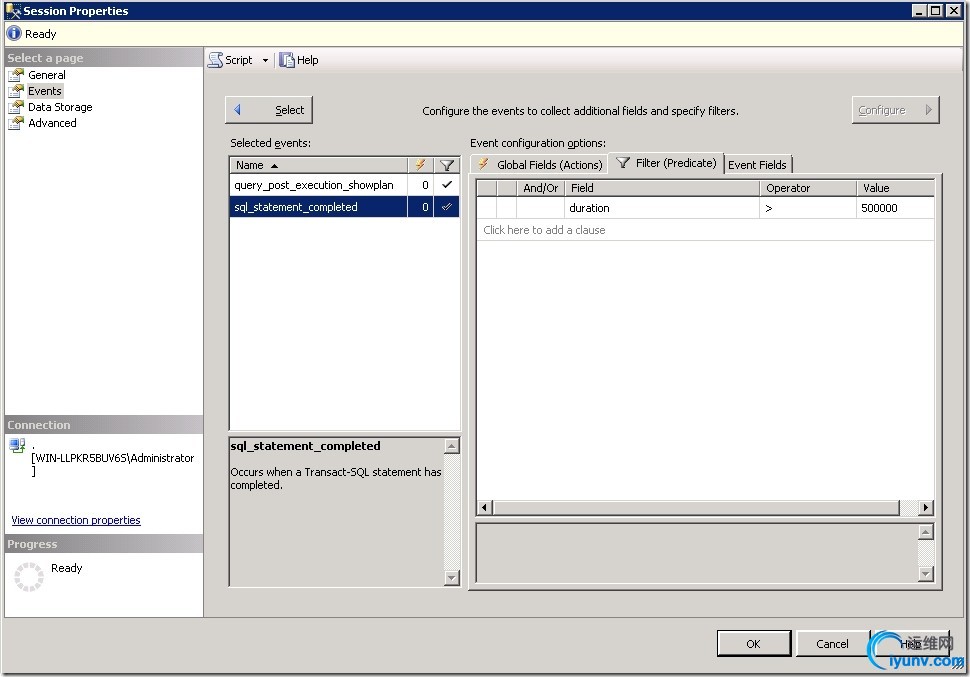Switch to Event Fields tab
The image size is (970, 677).
(757, 165)
